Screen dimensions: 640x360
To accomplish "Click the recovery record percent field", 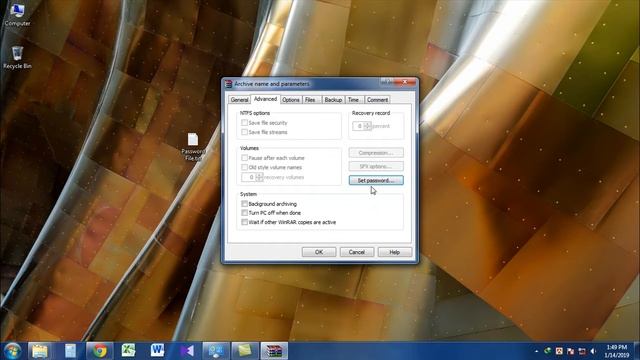I will (x=358, y=126).
